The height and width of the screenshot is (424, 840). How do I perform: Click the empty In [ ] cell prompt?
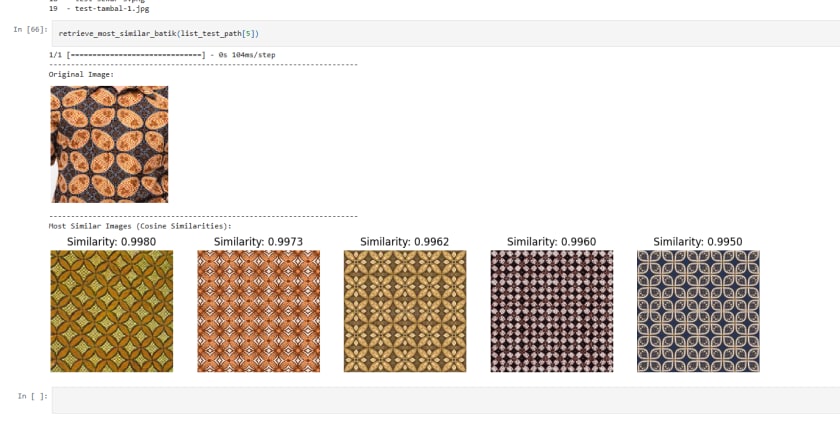(33, 396)
